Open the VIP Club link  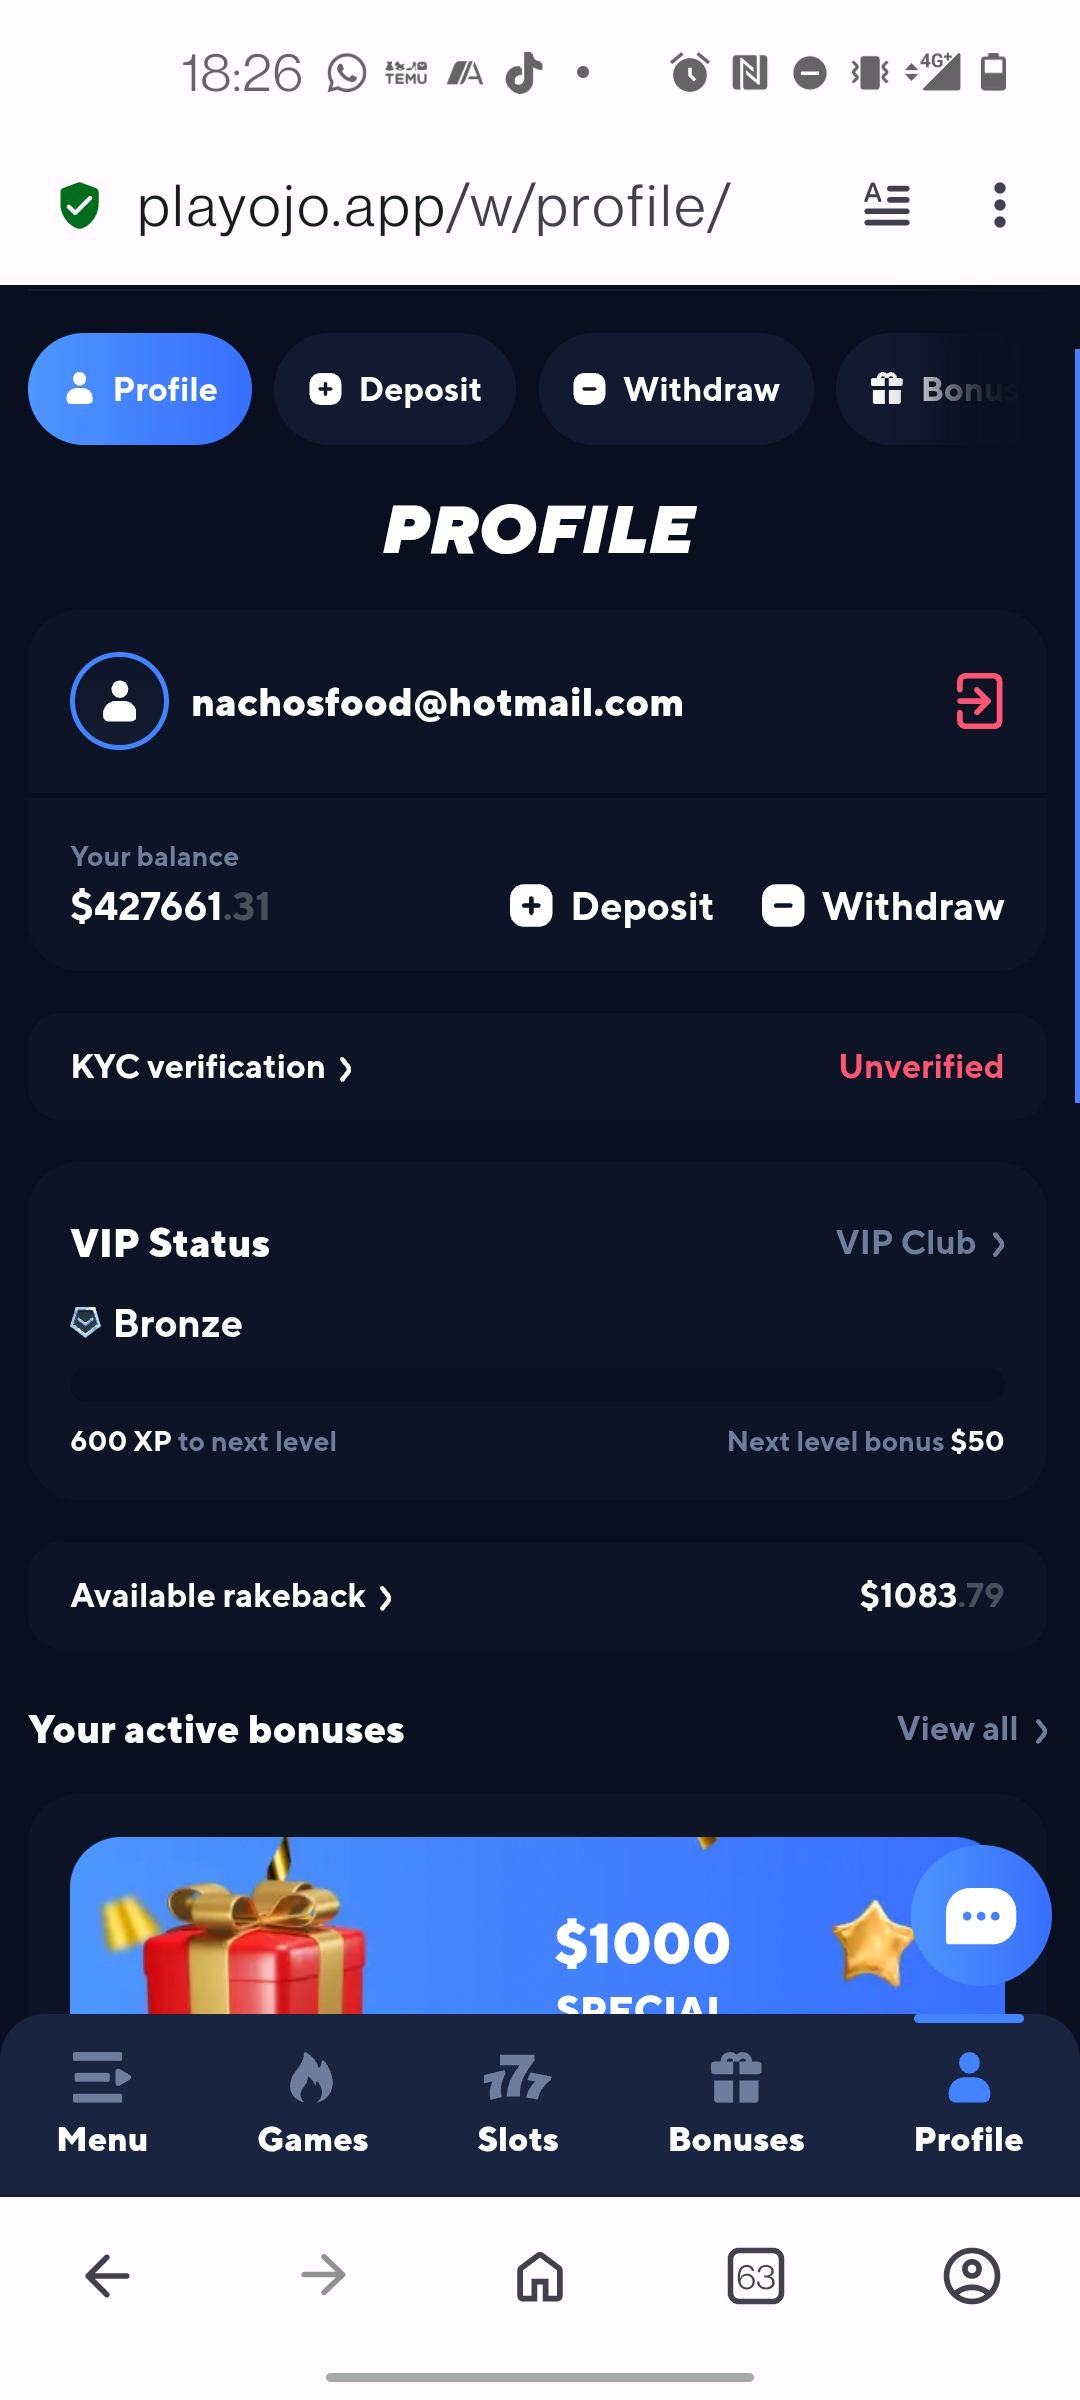(920, 1243)
